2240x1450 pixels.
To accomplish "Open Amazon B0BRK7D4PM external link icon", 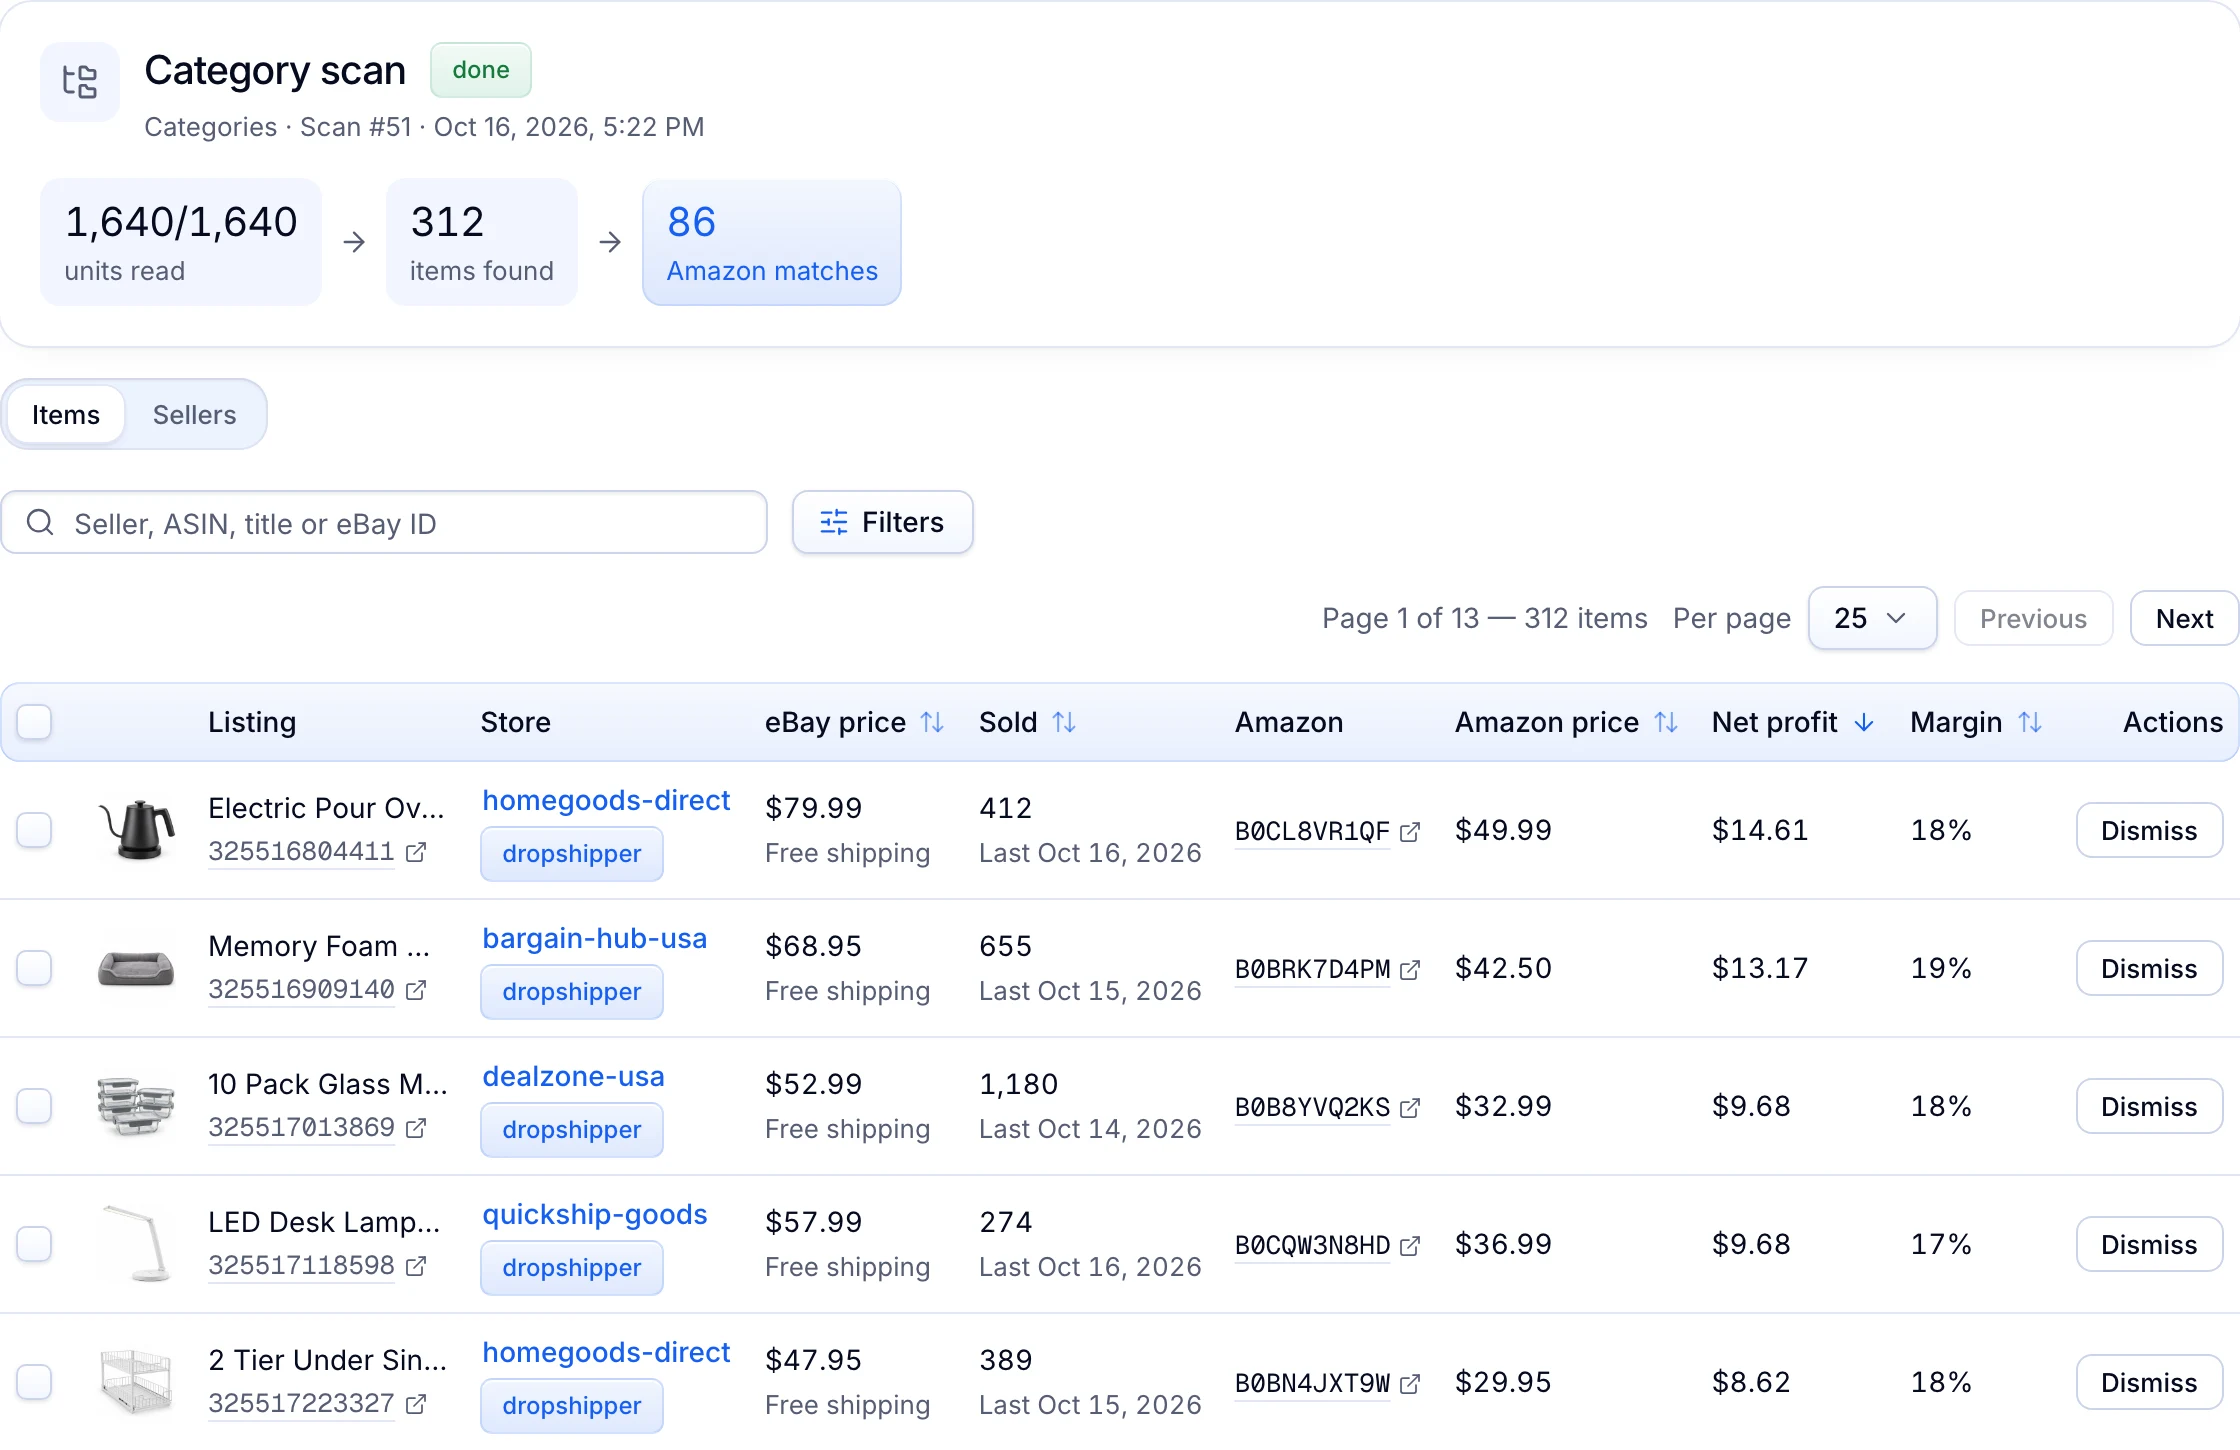I will 1410,970.
